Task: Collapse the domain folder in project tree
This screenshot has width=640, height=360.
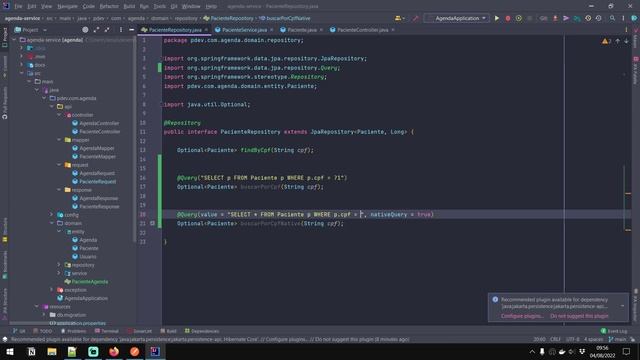Action: pos(52,223)
